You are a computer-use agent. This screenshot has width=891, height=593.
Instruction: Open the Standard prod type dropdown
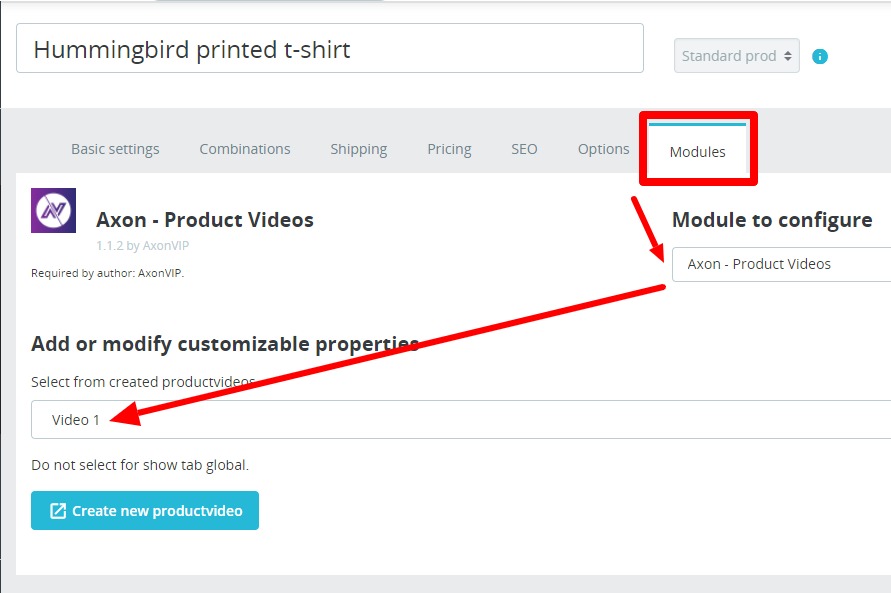(736, 56)
